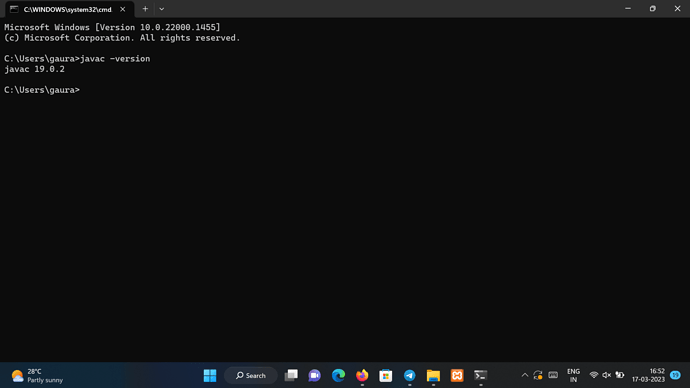The width and height of the screenshot is (690, 388).
Task: Click the cmd icon in the tab
Action: [x=14, y=9]
